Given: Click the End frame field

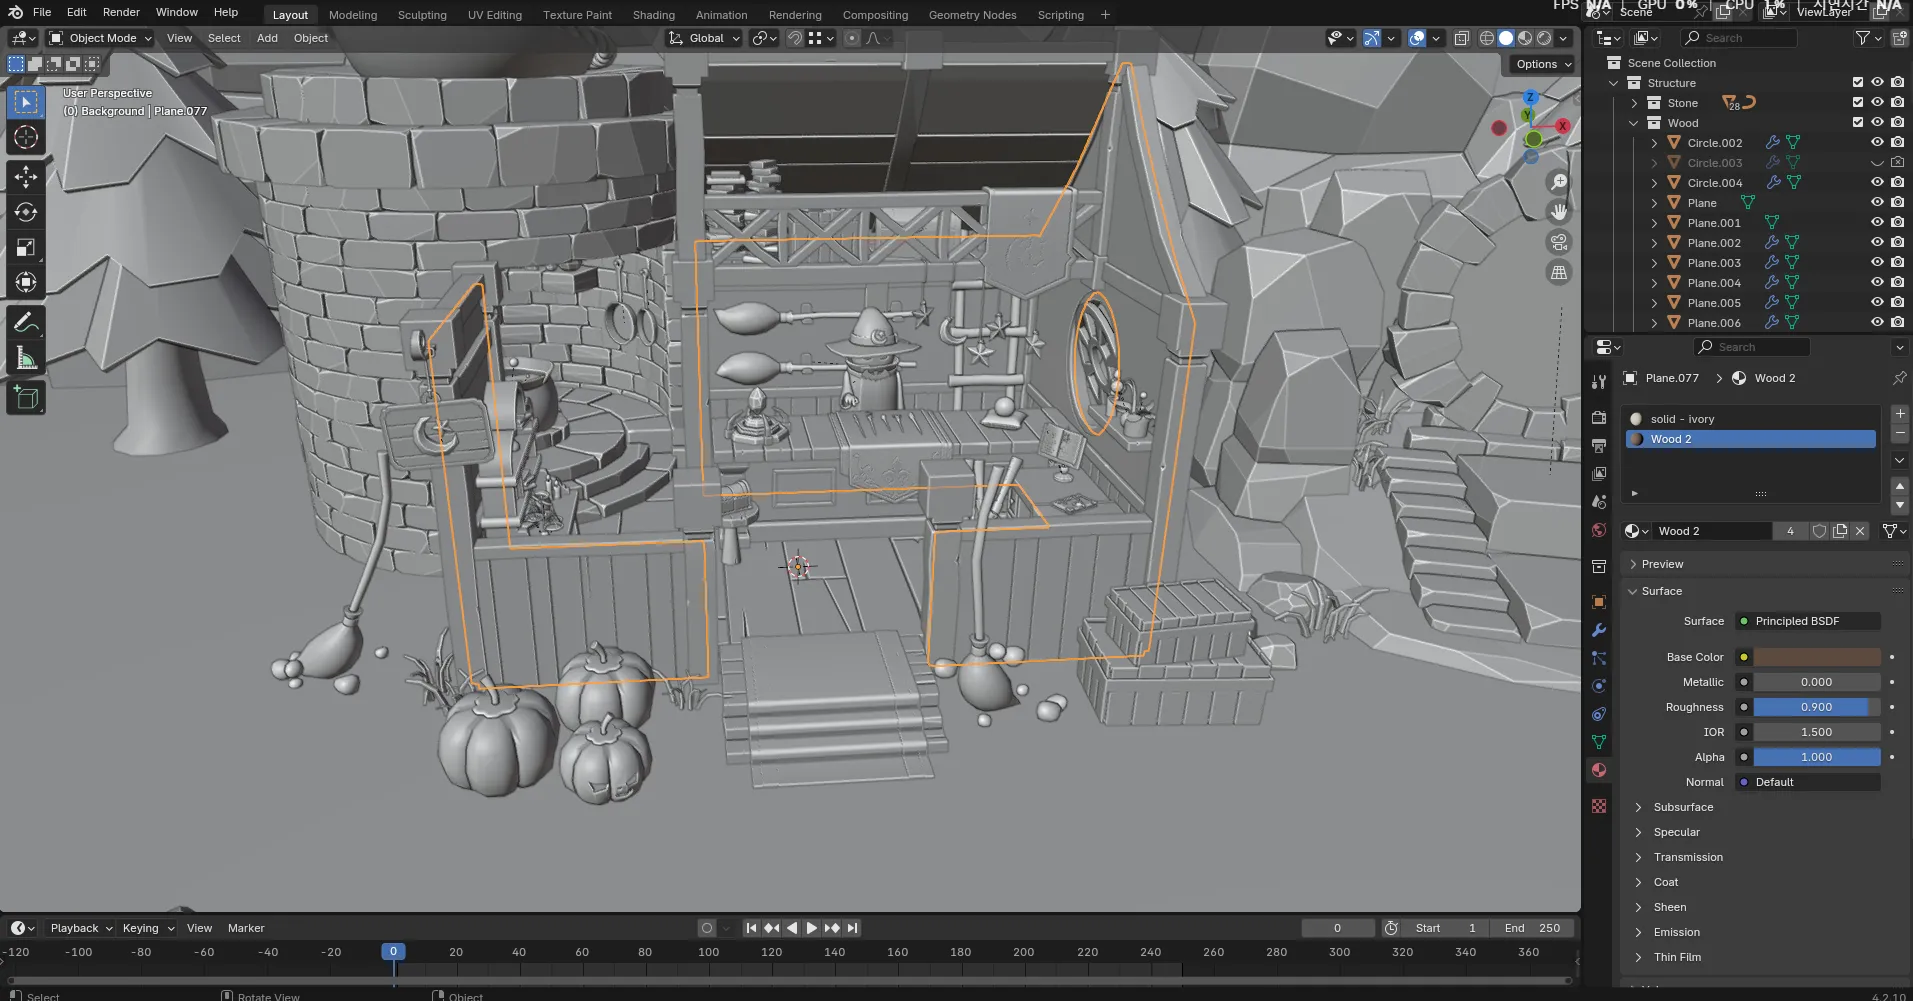Looking at the screenshot, I should click(x=1532, y=928).
